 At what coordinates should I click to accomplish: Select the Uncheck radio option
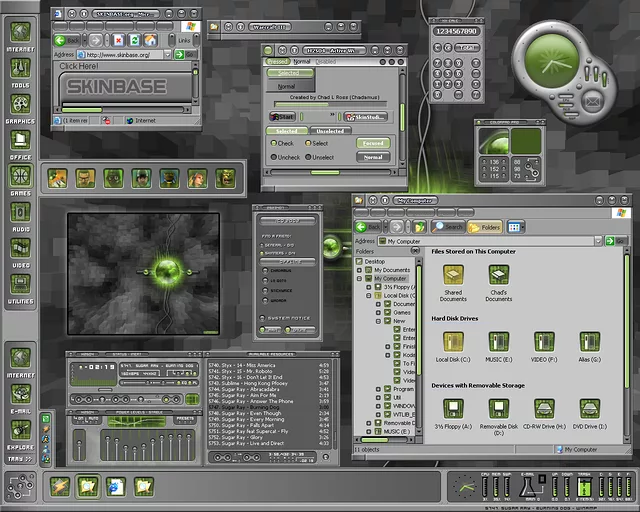point(274,157)
